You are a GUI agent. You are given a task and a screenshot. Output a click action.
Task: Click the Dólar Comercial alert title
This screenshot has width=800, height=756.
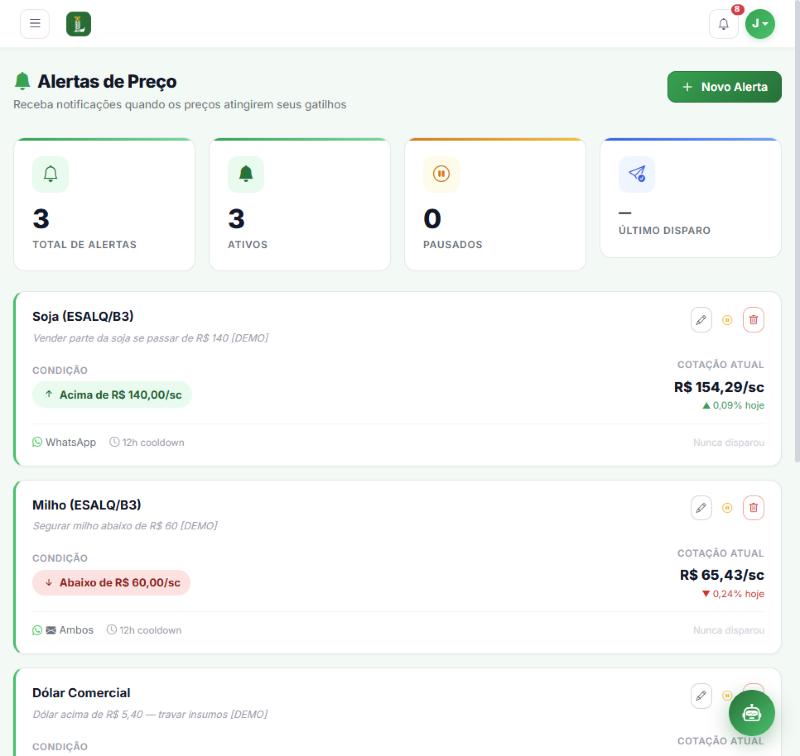pos(81,693)
